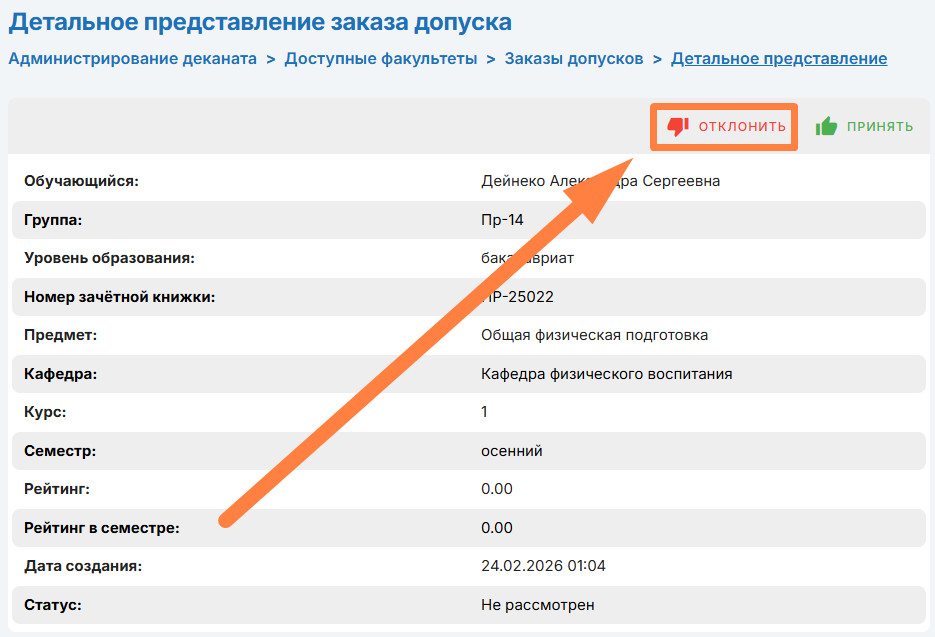This screenshot has height=637, width=935.
Task: Go to Администрирование деканата breadcrumb
Action: pyautogui.click(x=133, y=59)
